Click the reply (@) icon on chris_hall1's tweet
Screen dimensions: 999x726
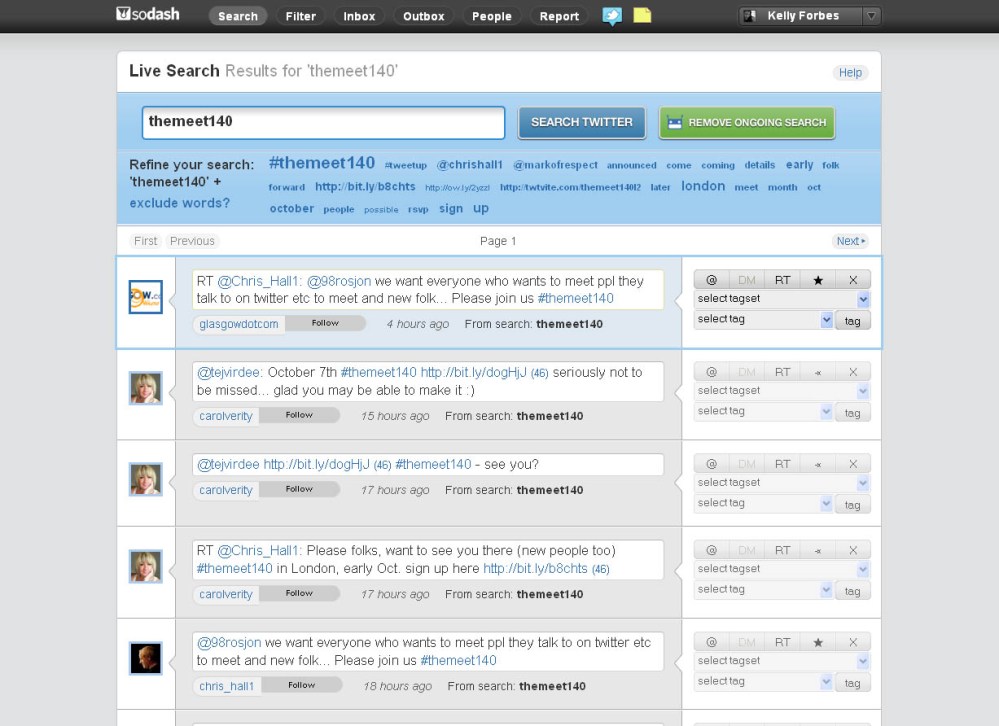(711, 641)
